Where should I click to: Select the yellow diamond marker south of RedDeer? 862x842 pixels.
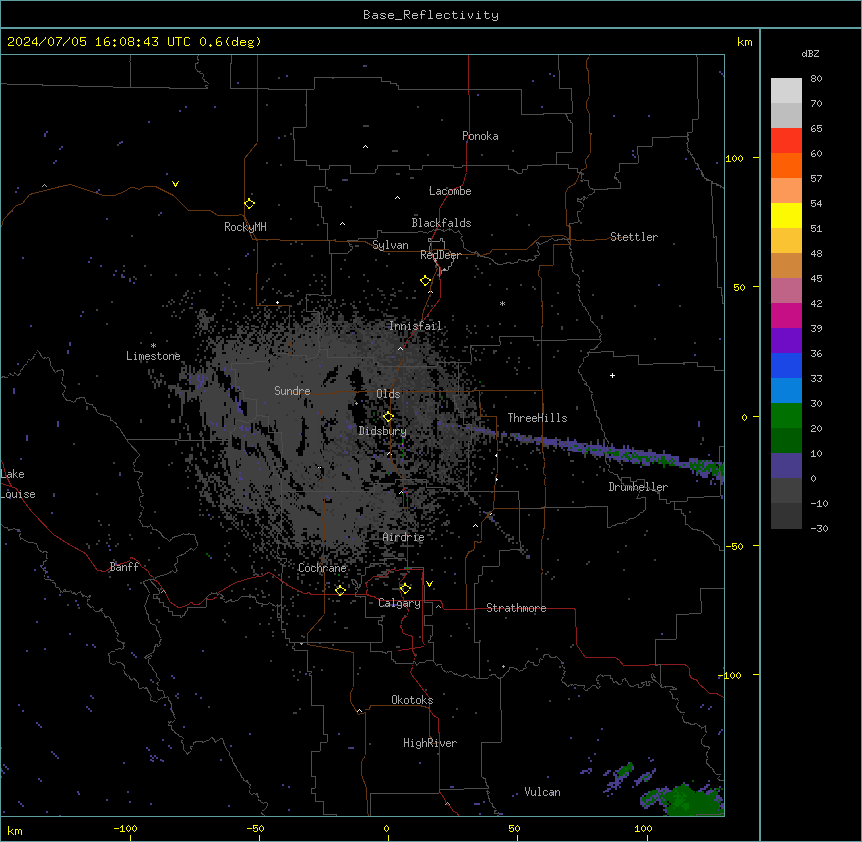point(426,281)
